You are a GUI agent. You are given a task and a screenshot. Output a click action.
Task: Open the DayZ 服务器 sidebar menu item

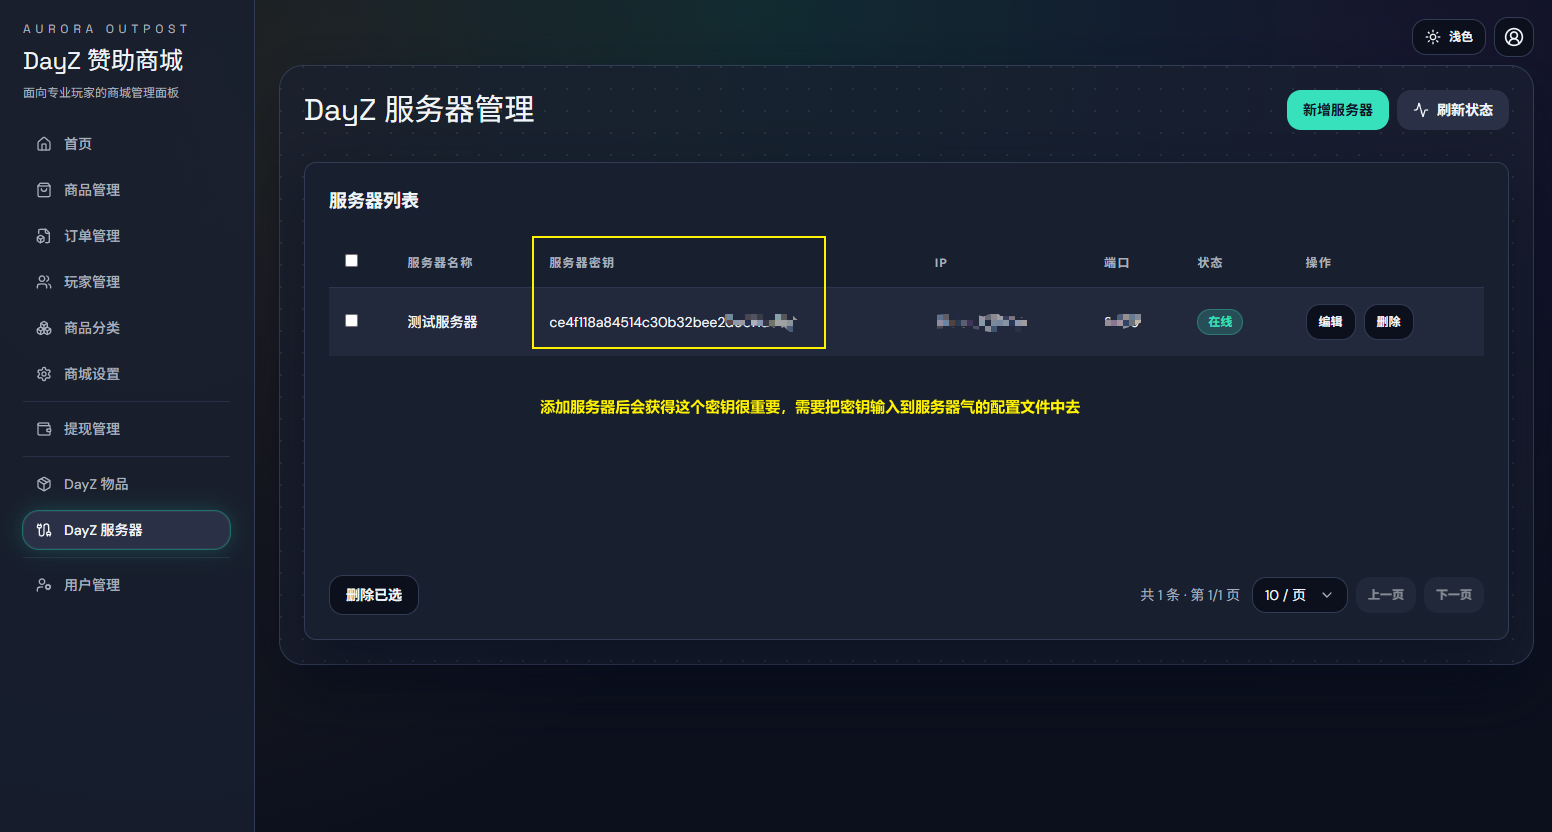point(126,530)
